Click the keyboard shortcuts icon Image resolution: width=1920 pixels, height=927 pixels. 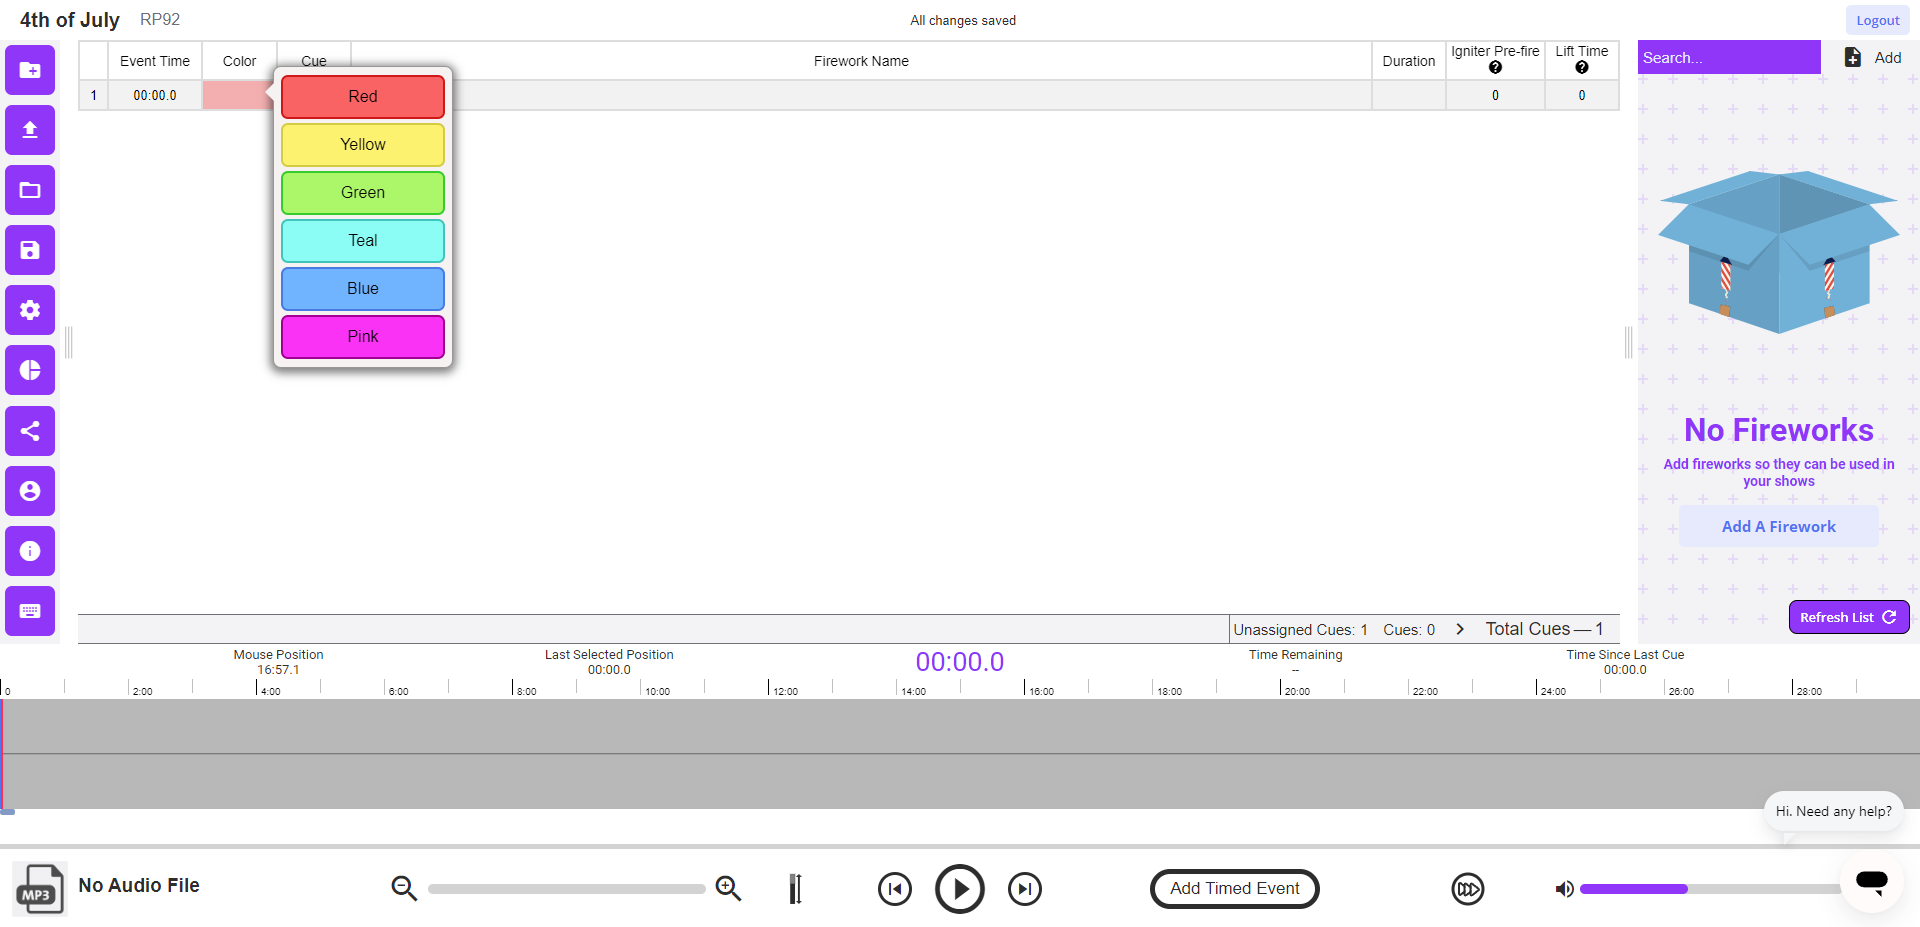pyautogui.click(x=30, y=611)
